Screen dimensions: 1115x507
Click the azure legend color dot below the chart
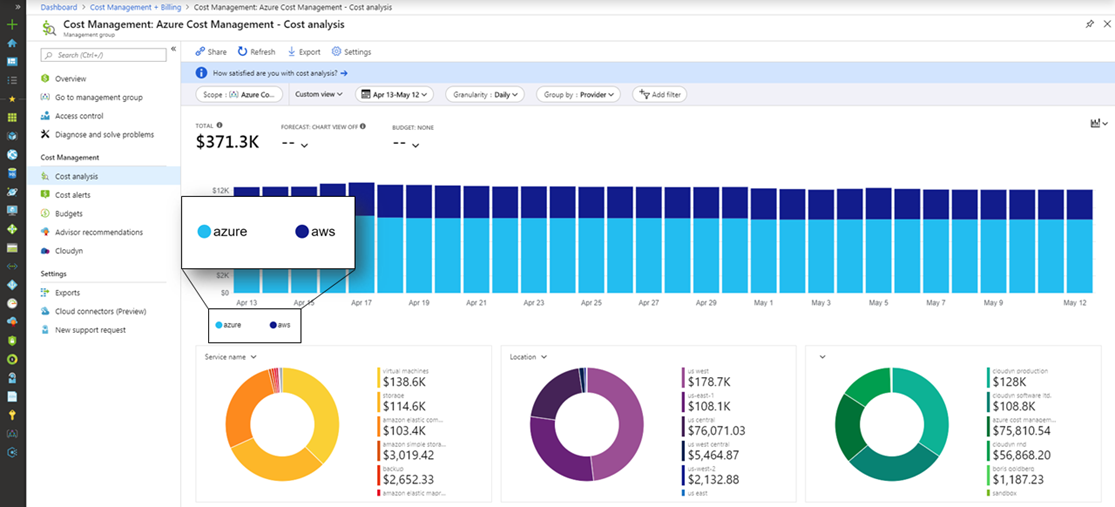pos(219,324)
